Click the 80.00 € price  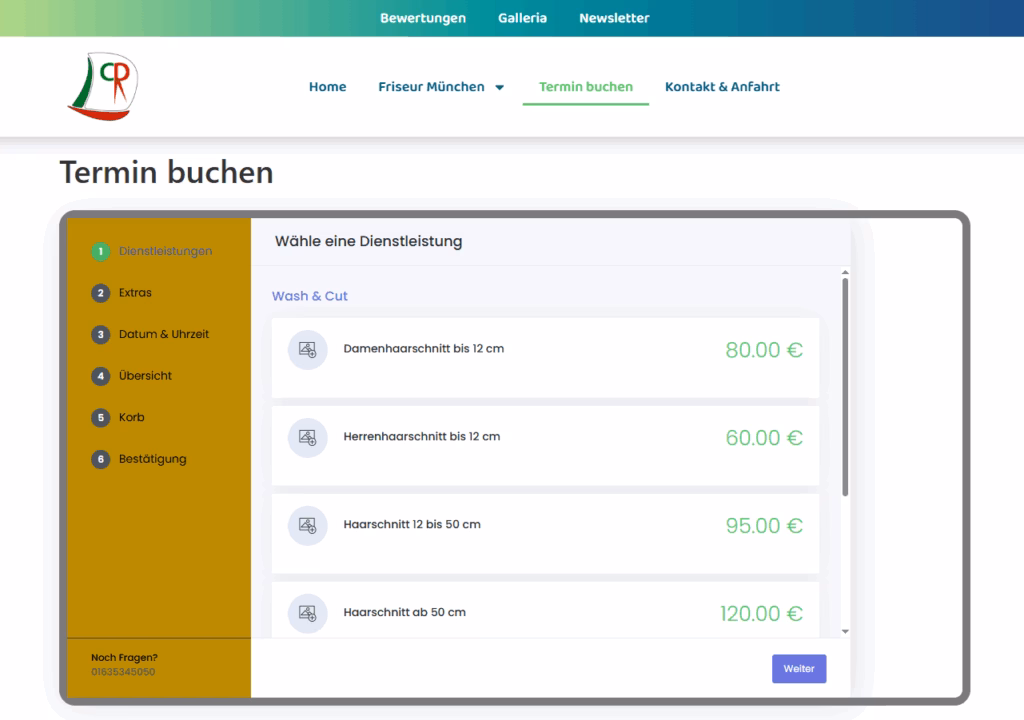pos(763,350)
